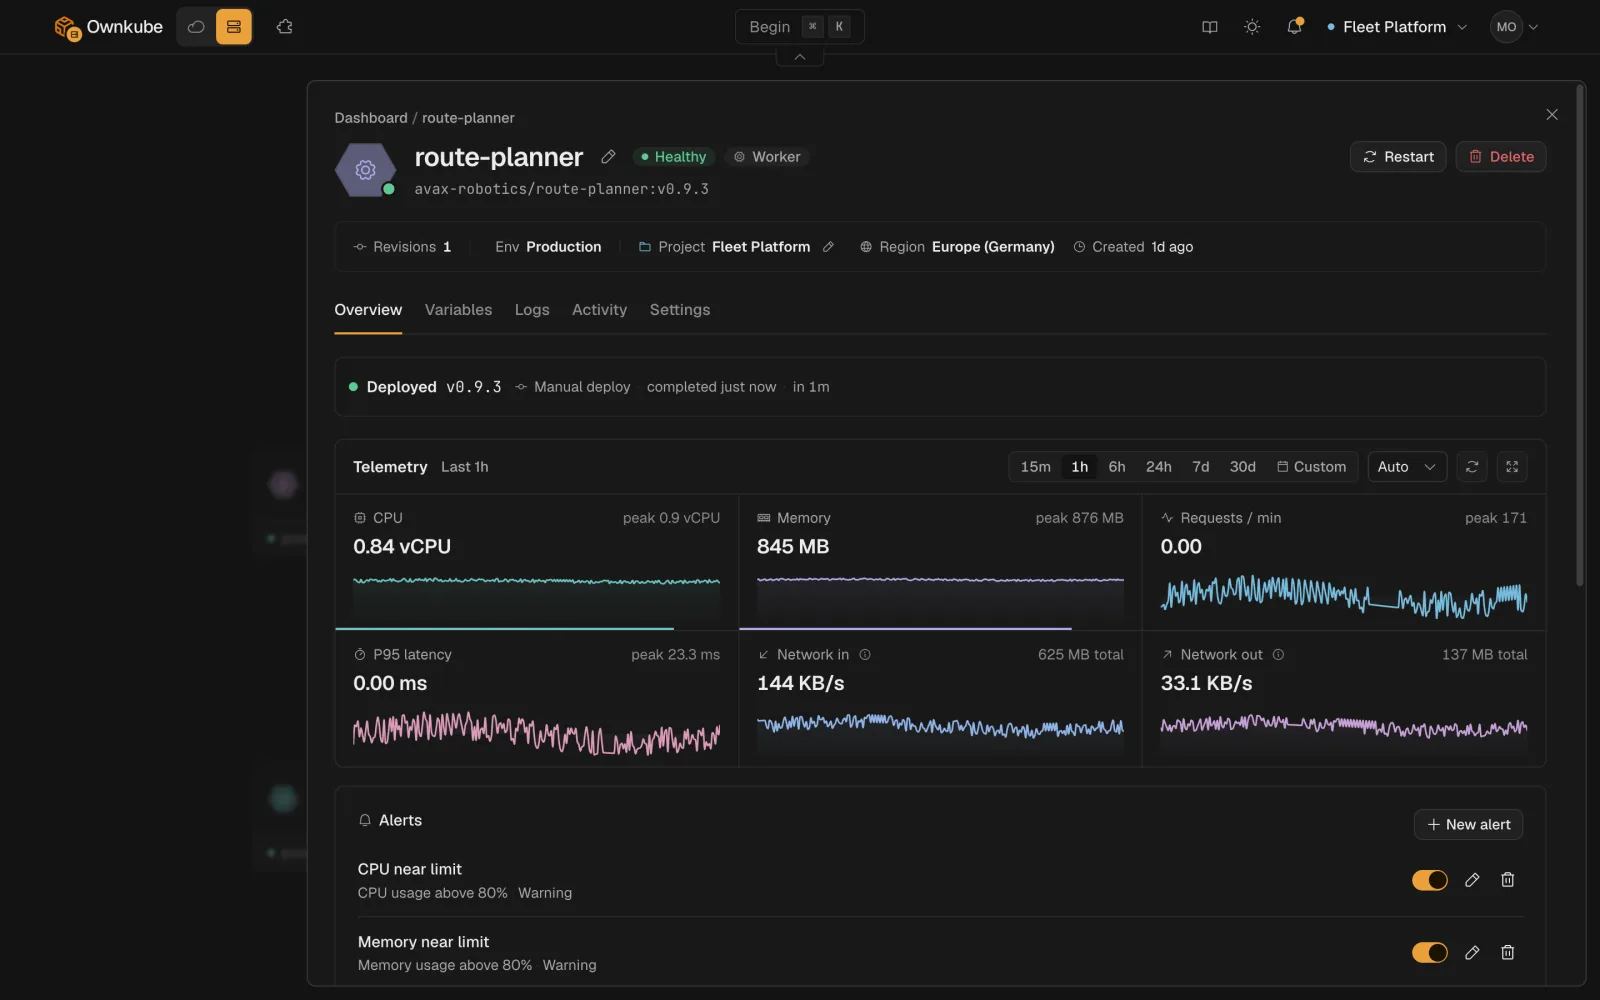Switch to the Logs tab

tap(532, 310)
